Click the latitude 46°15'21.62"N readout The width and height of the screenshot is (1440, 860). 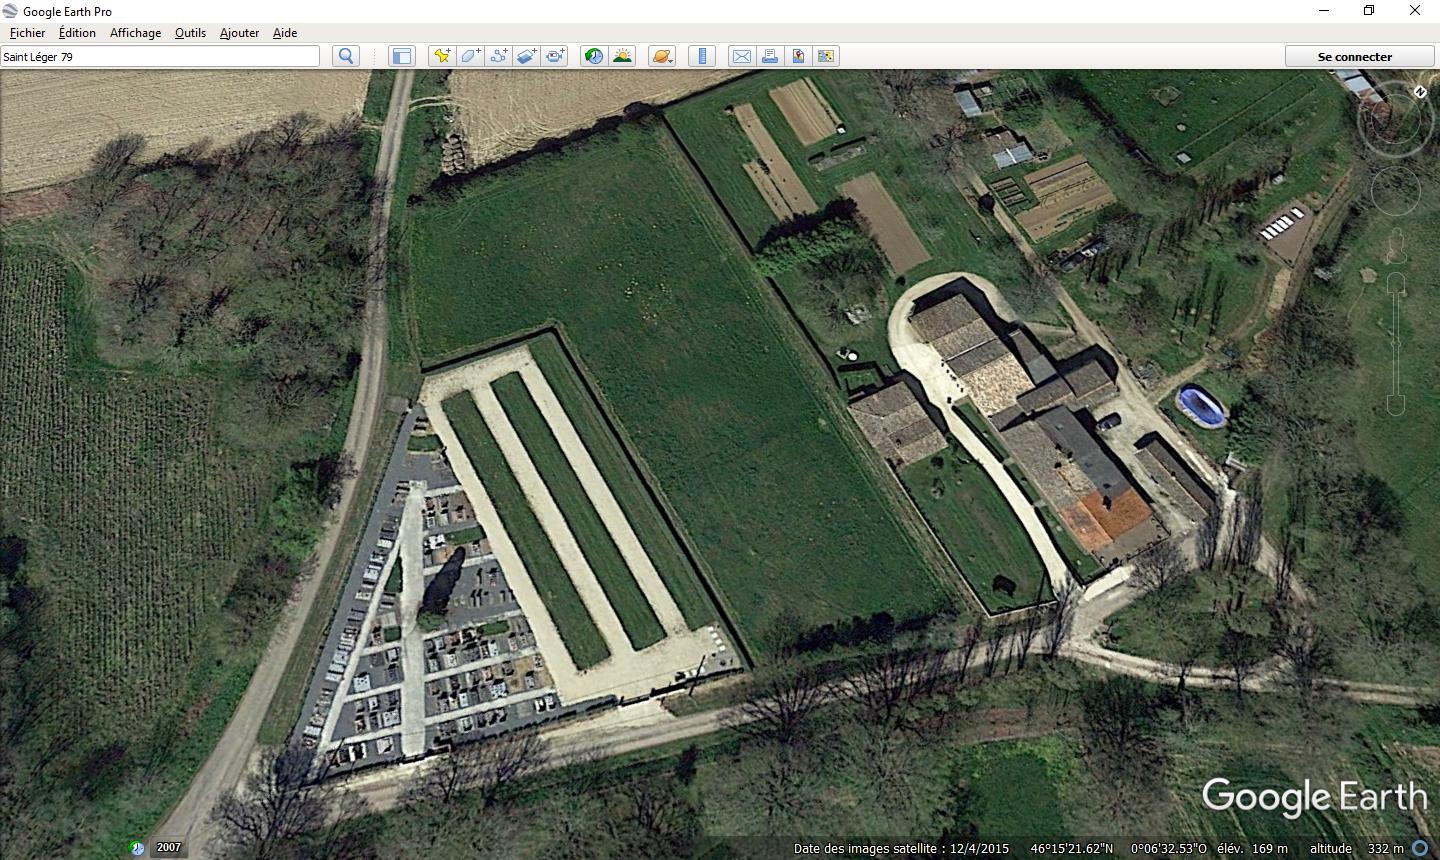(x=1071, y=849)
